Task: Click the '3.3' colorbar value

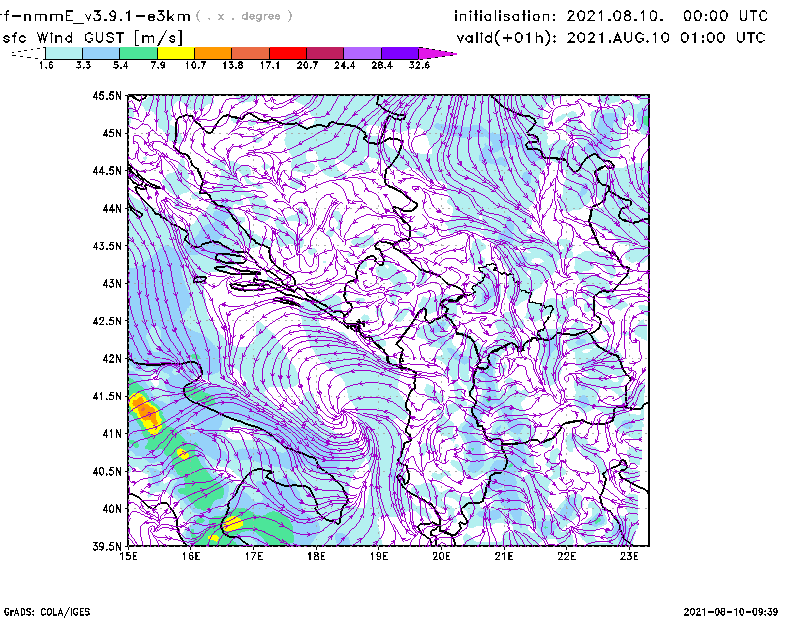Action: 83,65
